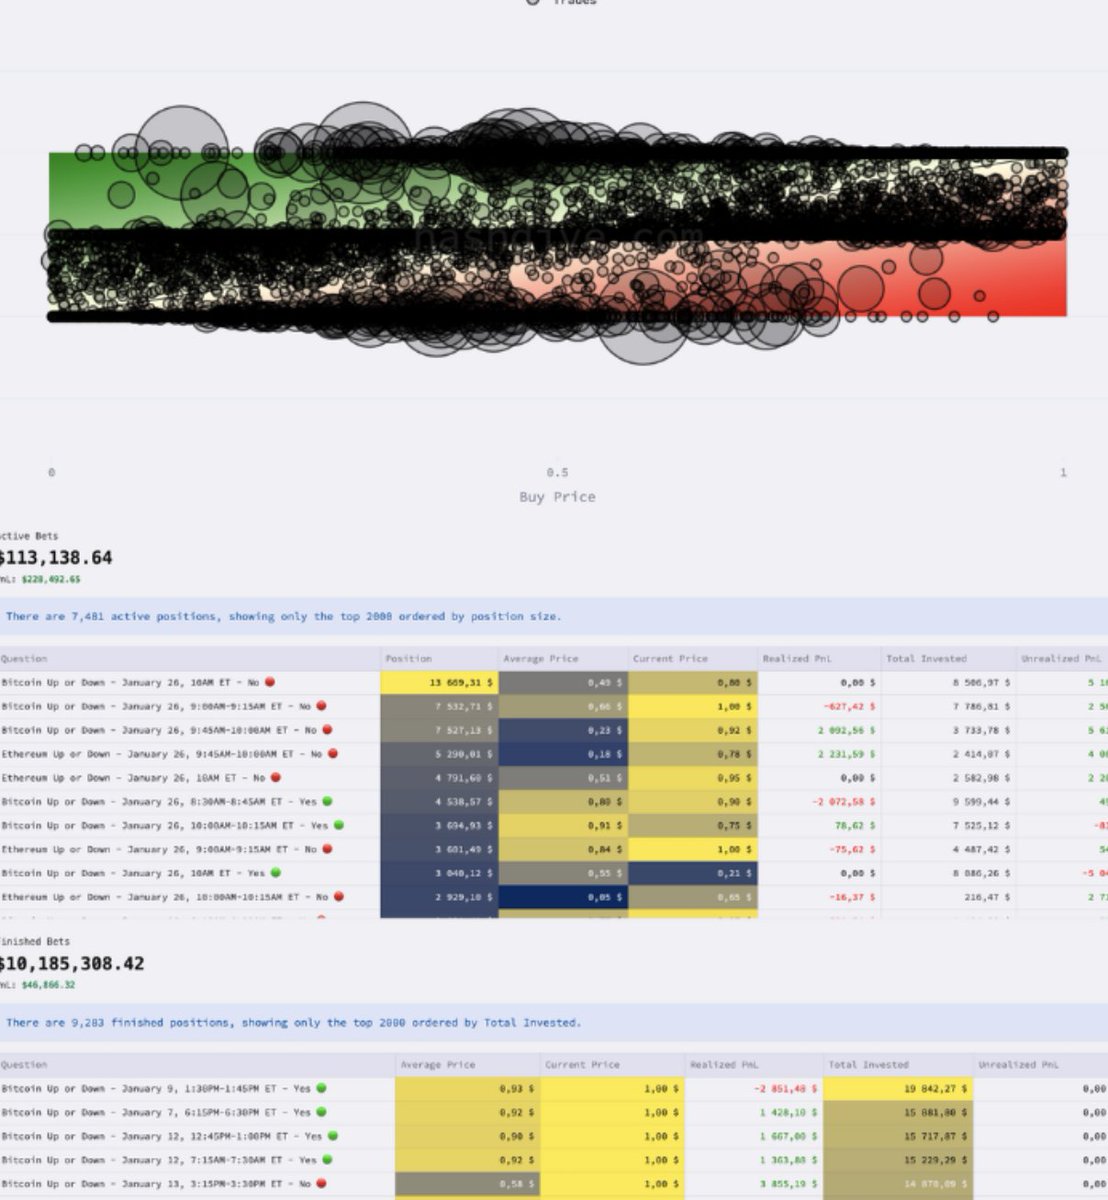Screen dimensions: 1108x1200
Task: Click red dot on Ethereum 10:00AM-10:15AM No row
Action: 339,897
